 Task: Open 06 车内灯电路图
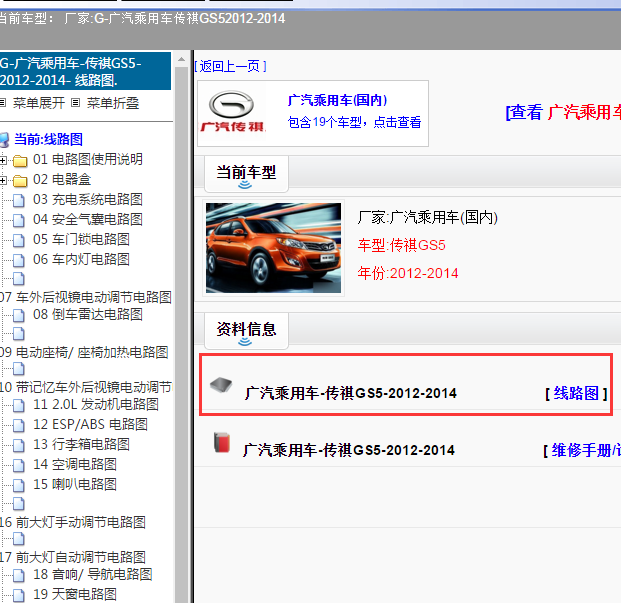coord(81,259)
